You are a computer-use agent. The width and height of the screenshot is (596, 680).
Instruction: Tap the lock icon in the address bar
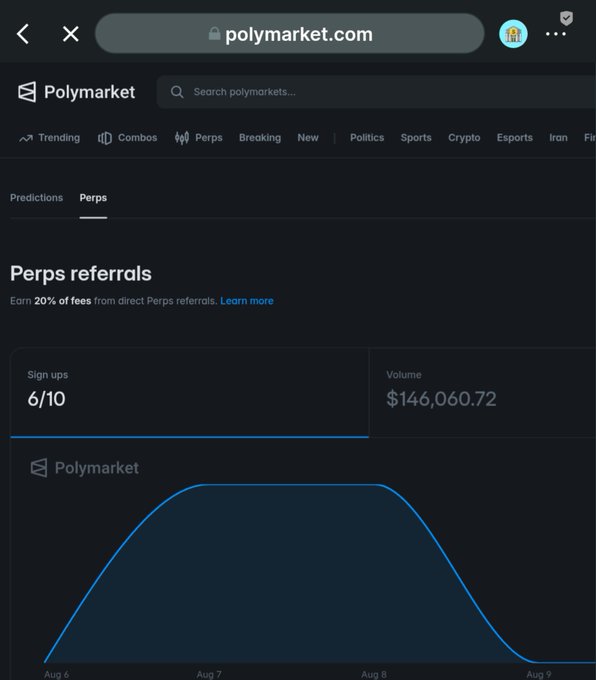pyautogui.click(x=214, y=33)
